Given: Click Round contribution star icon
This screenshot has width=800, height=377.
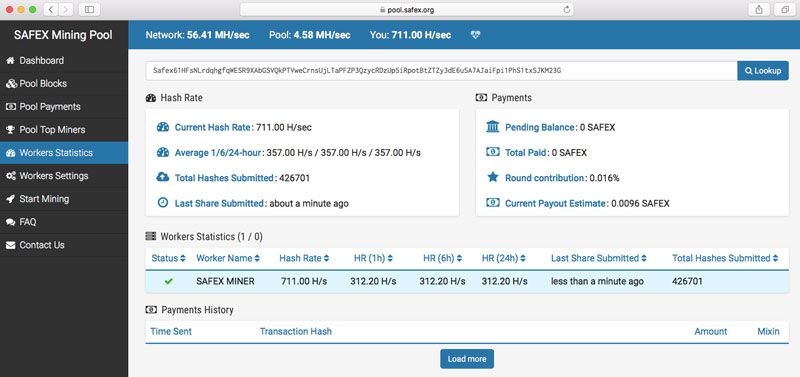Looking at the screenshot, I should pyautogui.click(x=493, y=178).
